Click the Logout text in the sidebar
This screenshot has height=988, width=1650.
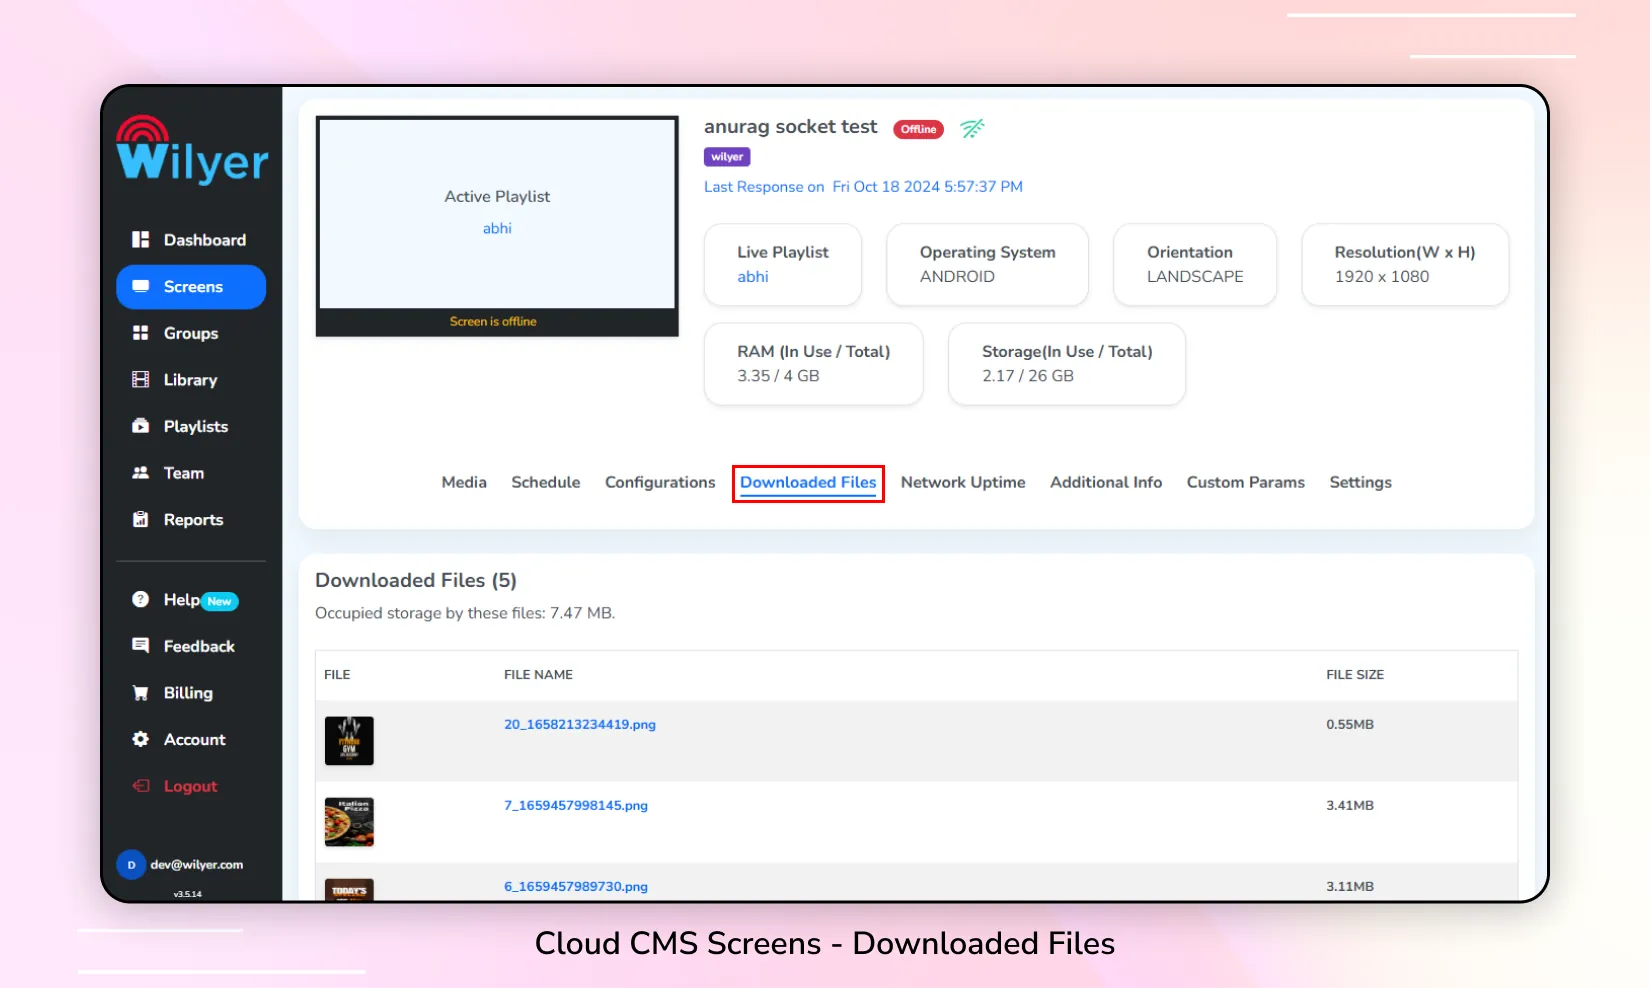click(x=190, y=786)
